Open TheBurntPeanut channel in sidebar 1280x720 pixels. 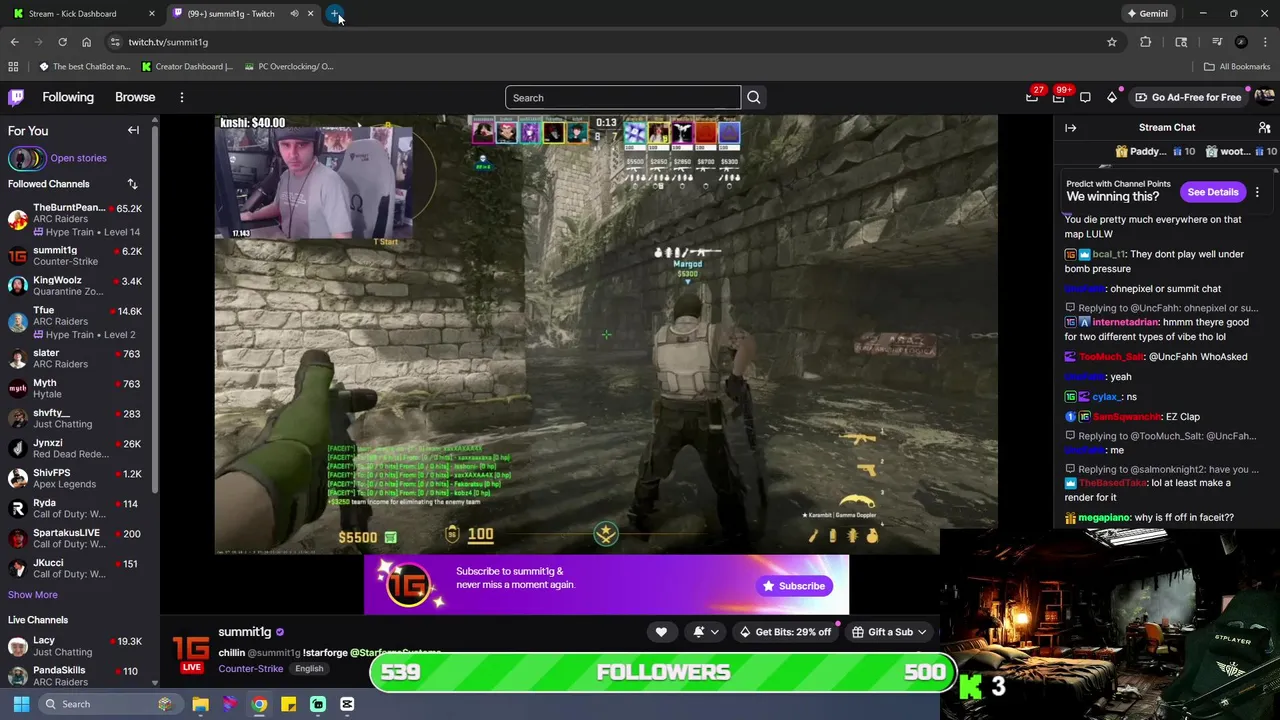[x=76, y=220]
